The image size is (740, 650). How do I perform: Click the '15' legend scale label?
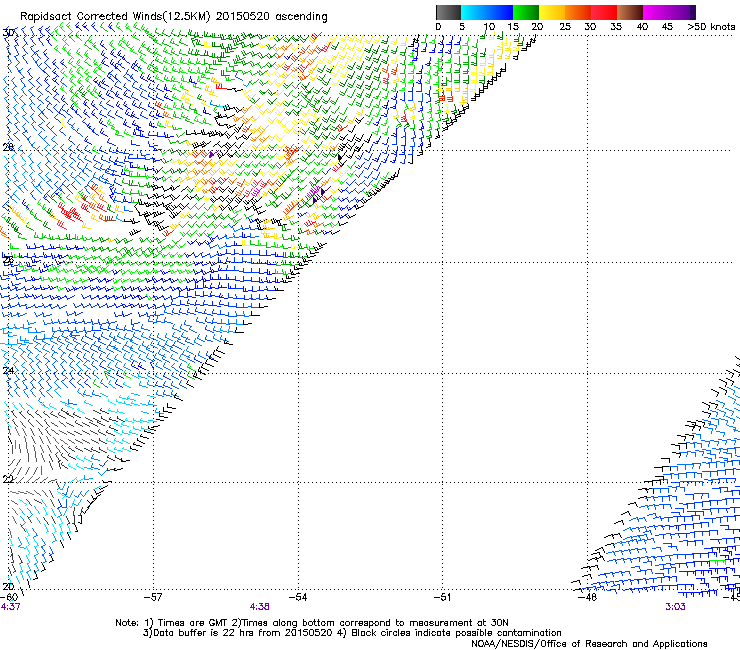[513, 27]
